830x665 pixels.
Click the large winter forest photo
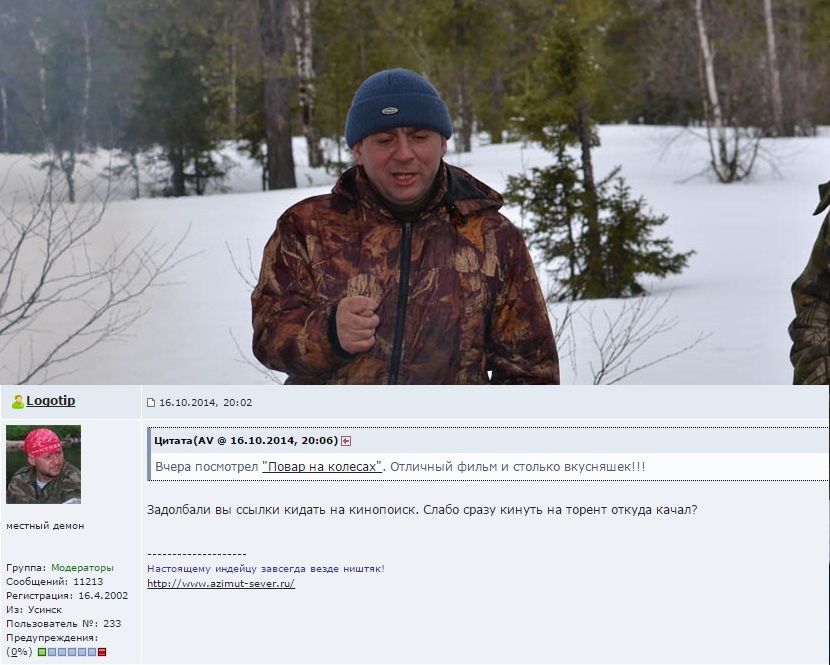[x=415, y=192]
